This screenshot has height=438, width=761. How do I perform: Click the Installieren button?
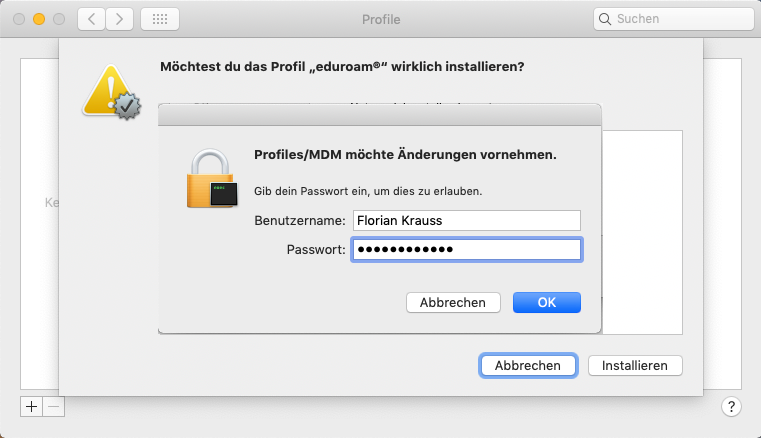[635, 366]
